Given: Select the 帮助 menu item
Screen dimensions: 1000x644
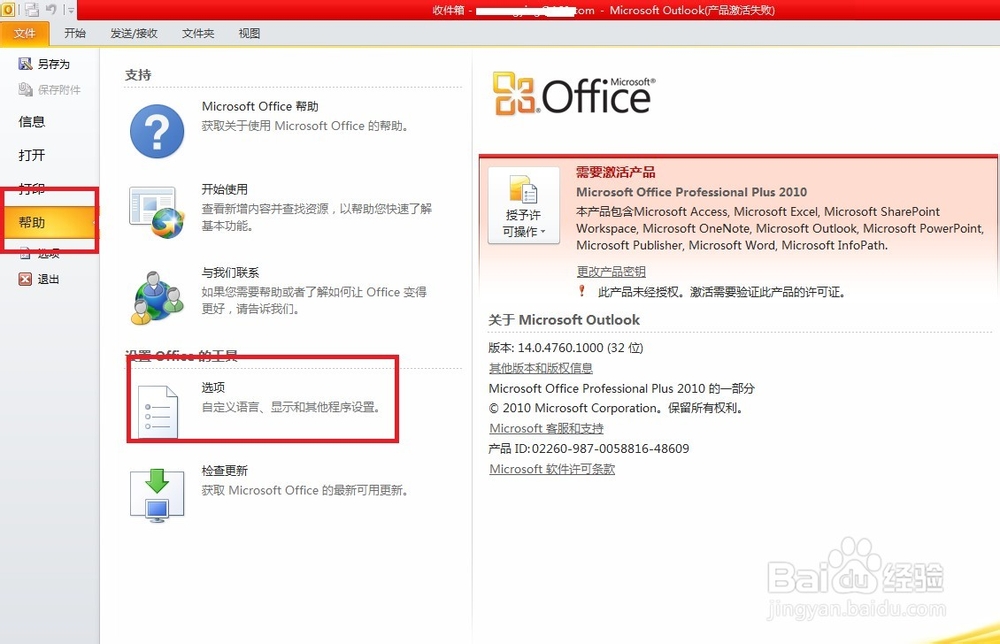Looking at the screenshot, I should point(50,223).
